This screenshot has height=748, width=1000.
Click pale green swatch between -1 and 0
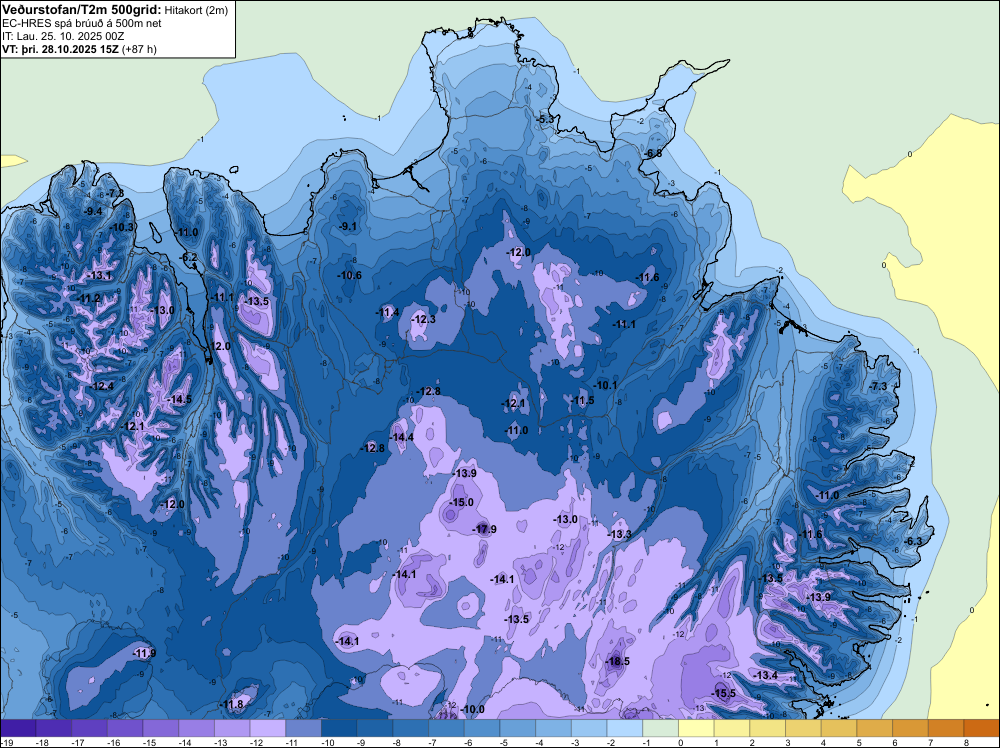(x=661, y=728)
